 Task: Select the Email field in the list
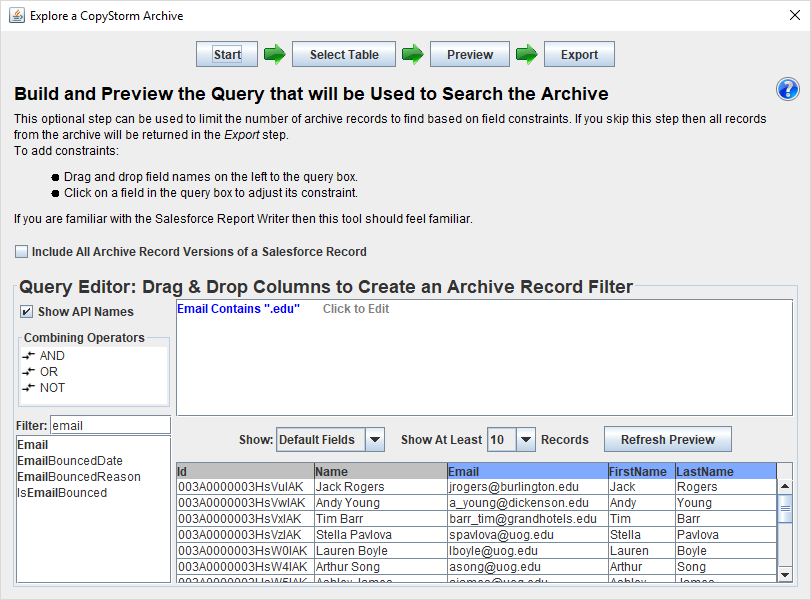point(33,445)
